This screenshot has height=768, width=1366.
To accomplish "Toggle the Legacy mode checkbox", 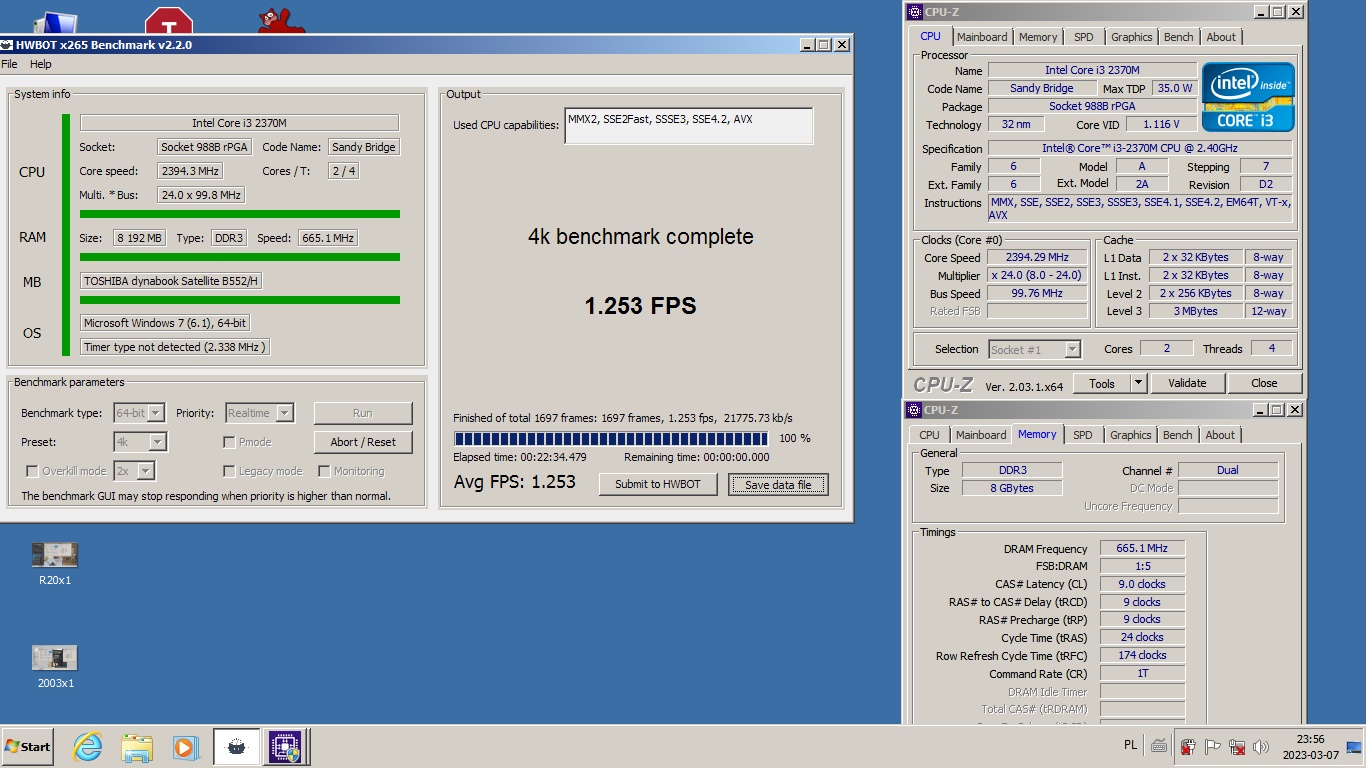I will click(229, 471).
